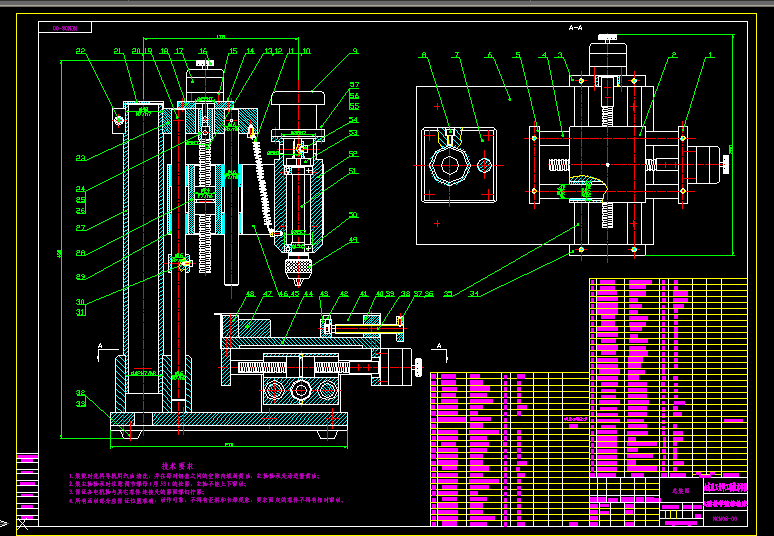
Task: Select part number label 44
Action: (x=309, y=294)
